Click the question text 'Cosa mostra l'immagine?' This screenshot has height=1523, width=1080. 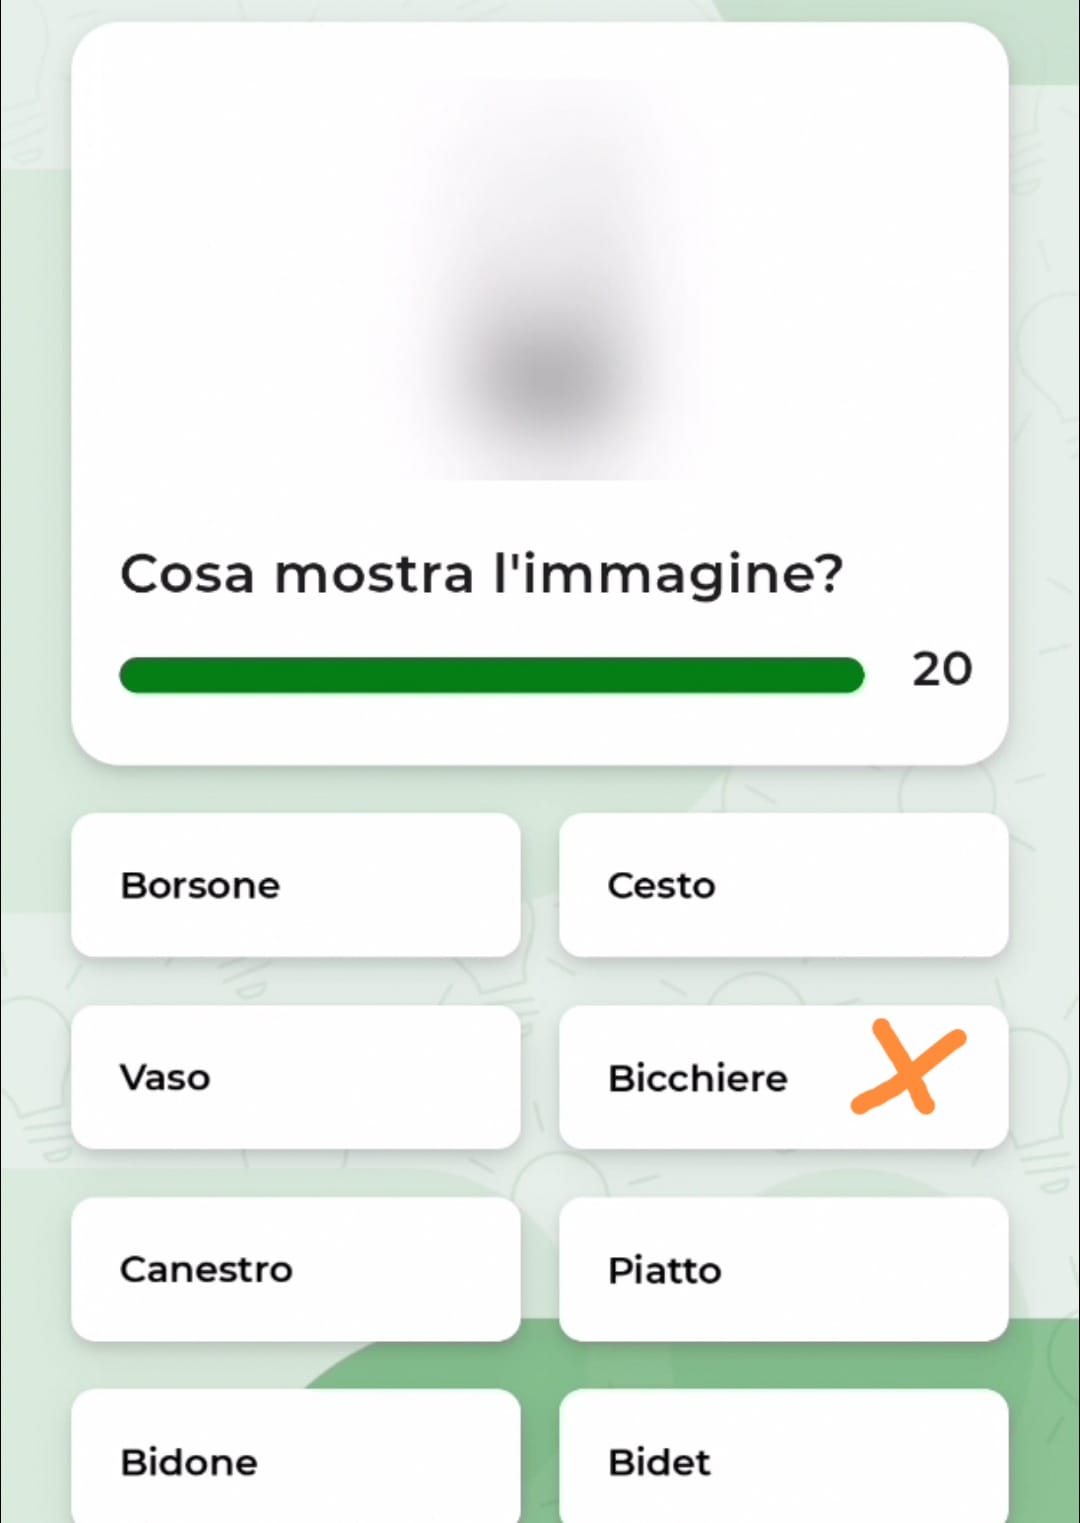(481, 574)
